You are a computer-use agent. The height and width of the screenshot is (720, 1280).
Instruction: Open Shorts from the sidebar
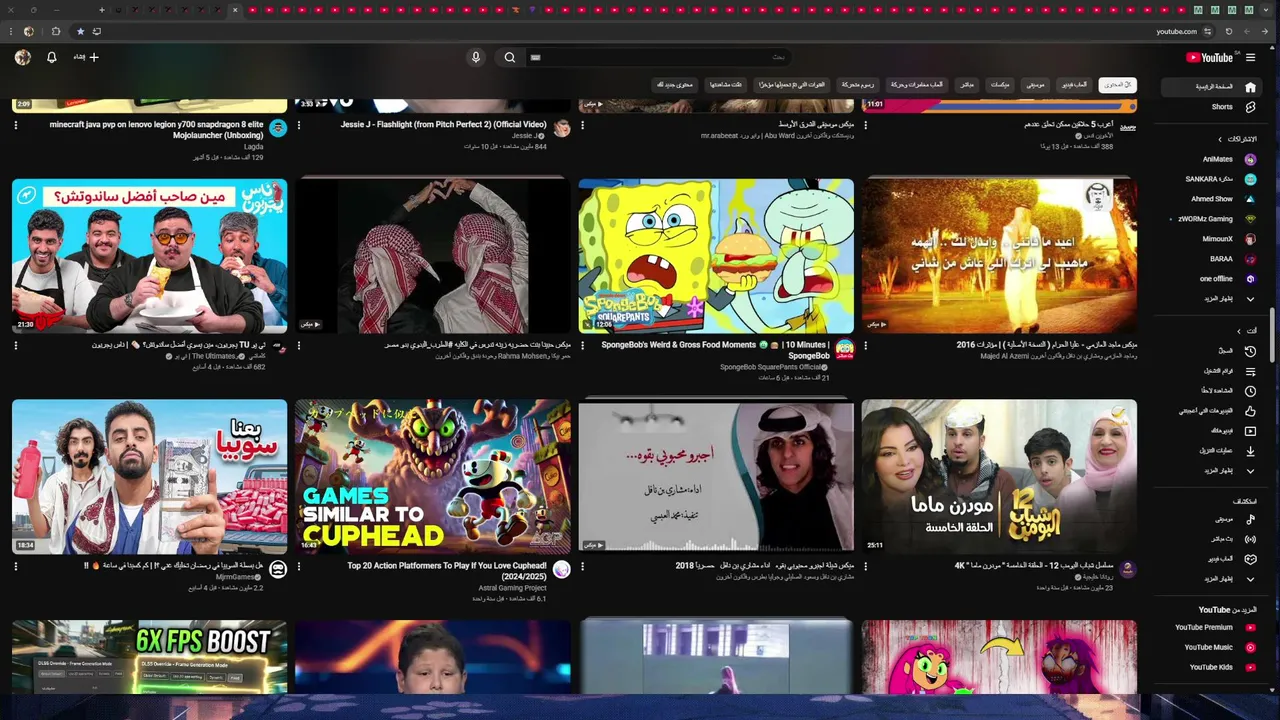(1213, 107)
